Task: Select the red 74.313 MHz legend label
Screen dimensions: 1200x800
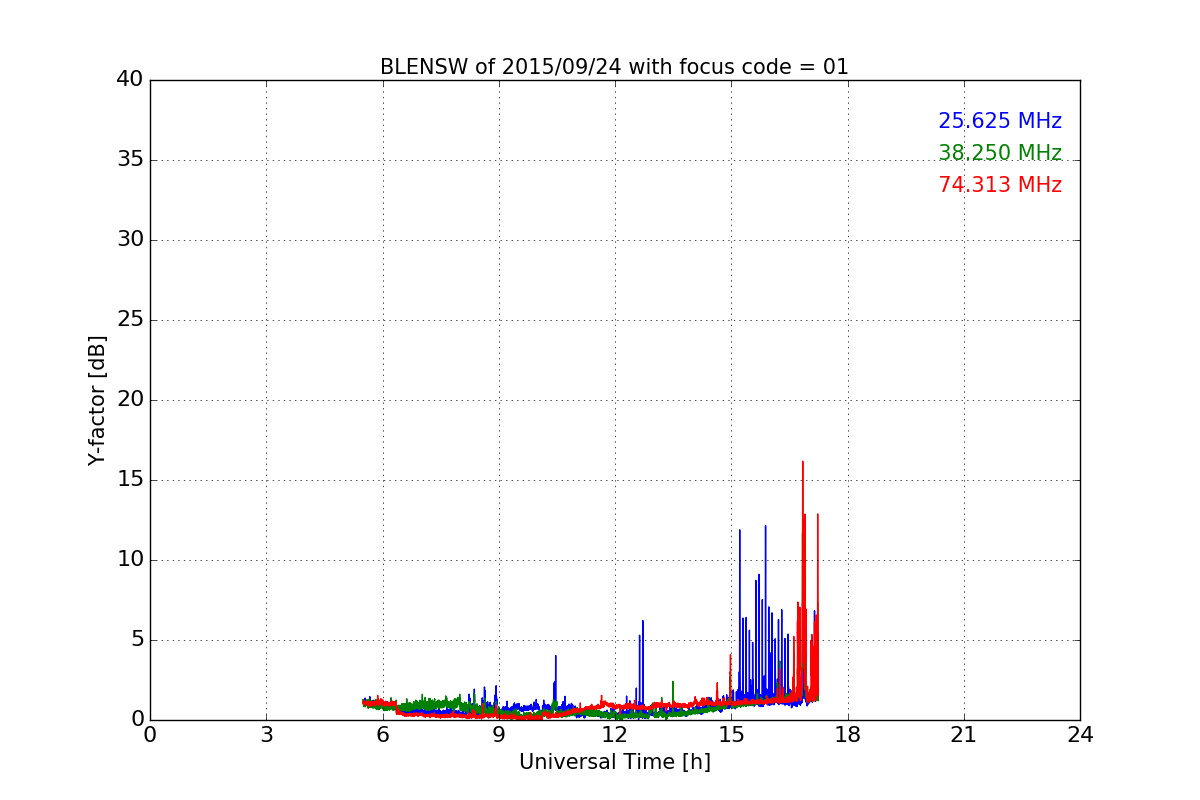Action: (x=1000, y=185)
